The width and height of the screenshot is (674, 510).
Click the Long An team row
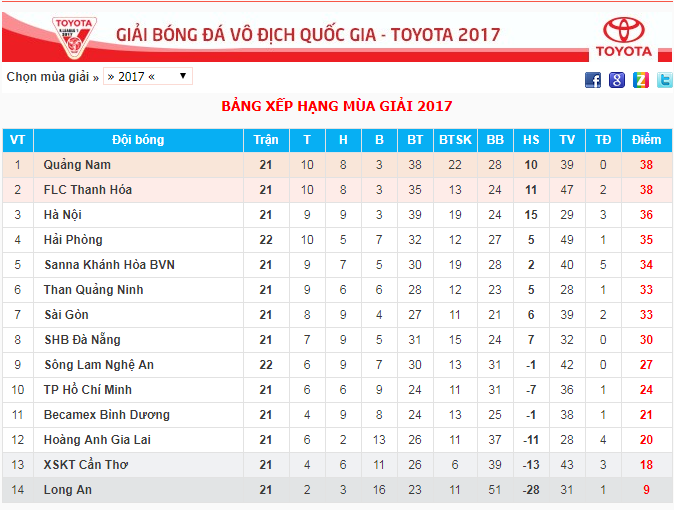tap(337, 490)
